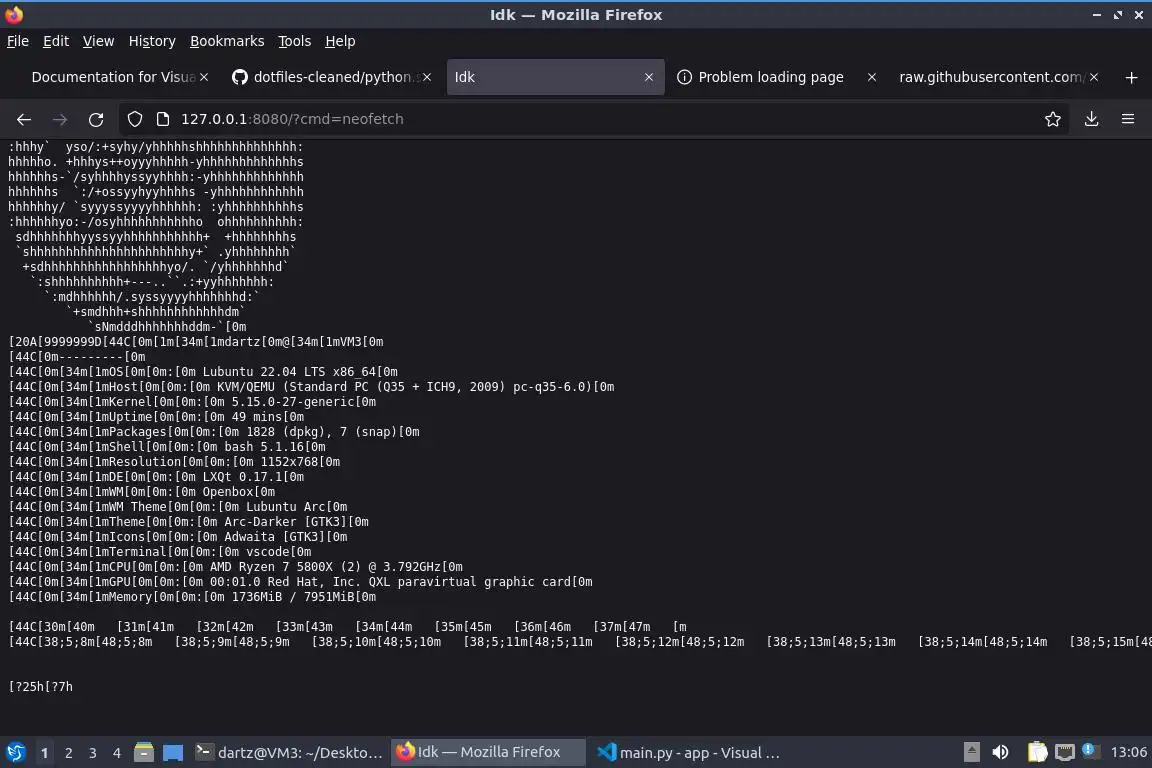Click the Uptime line 49 mins
Image resolution: width=1152 pixels, height=768 pixels.
click(x=156, y=417)
